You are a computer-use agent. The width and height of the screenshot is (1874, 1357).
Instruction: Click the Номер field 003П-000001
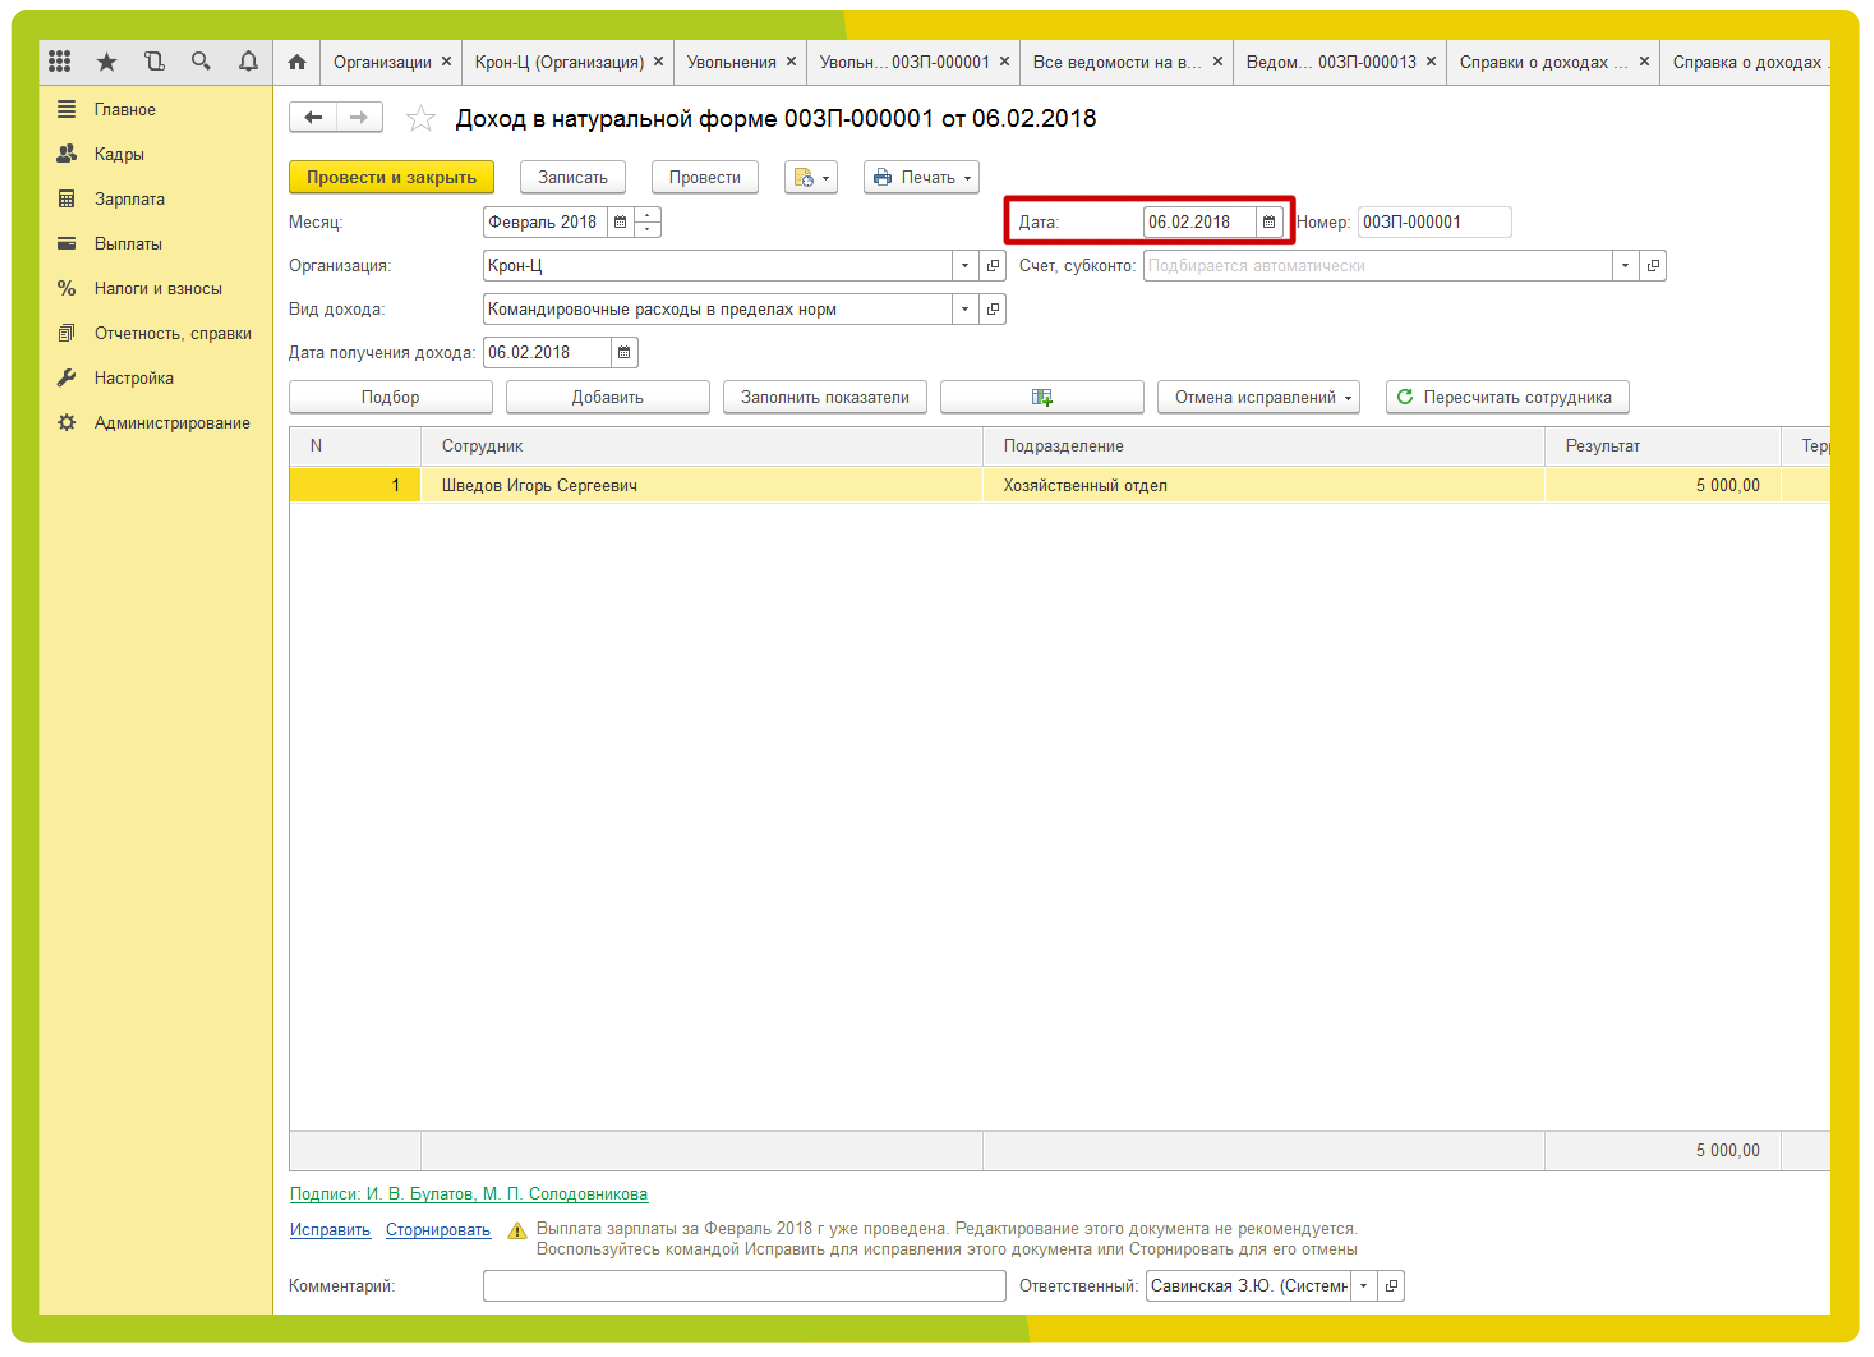pyautogui.click(x=1434, y=222)
